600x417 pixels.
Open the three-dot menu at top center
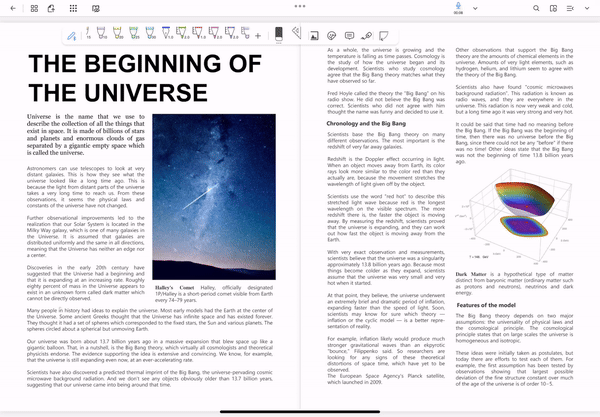(300, 6)
